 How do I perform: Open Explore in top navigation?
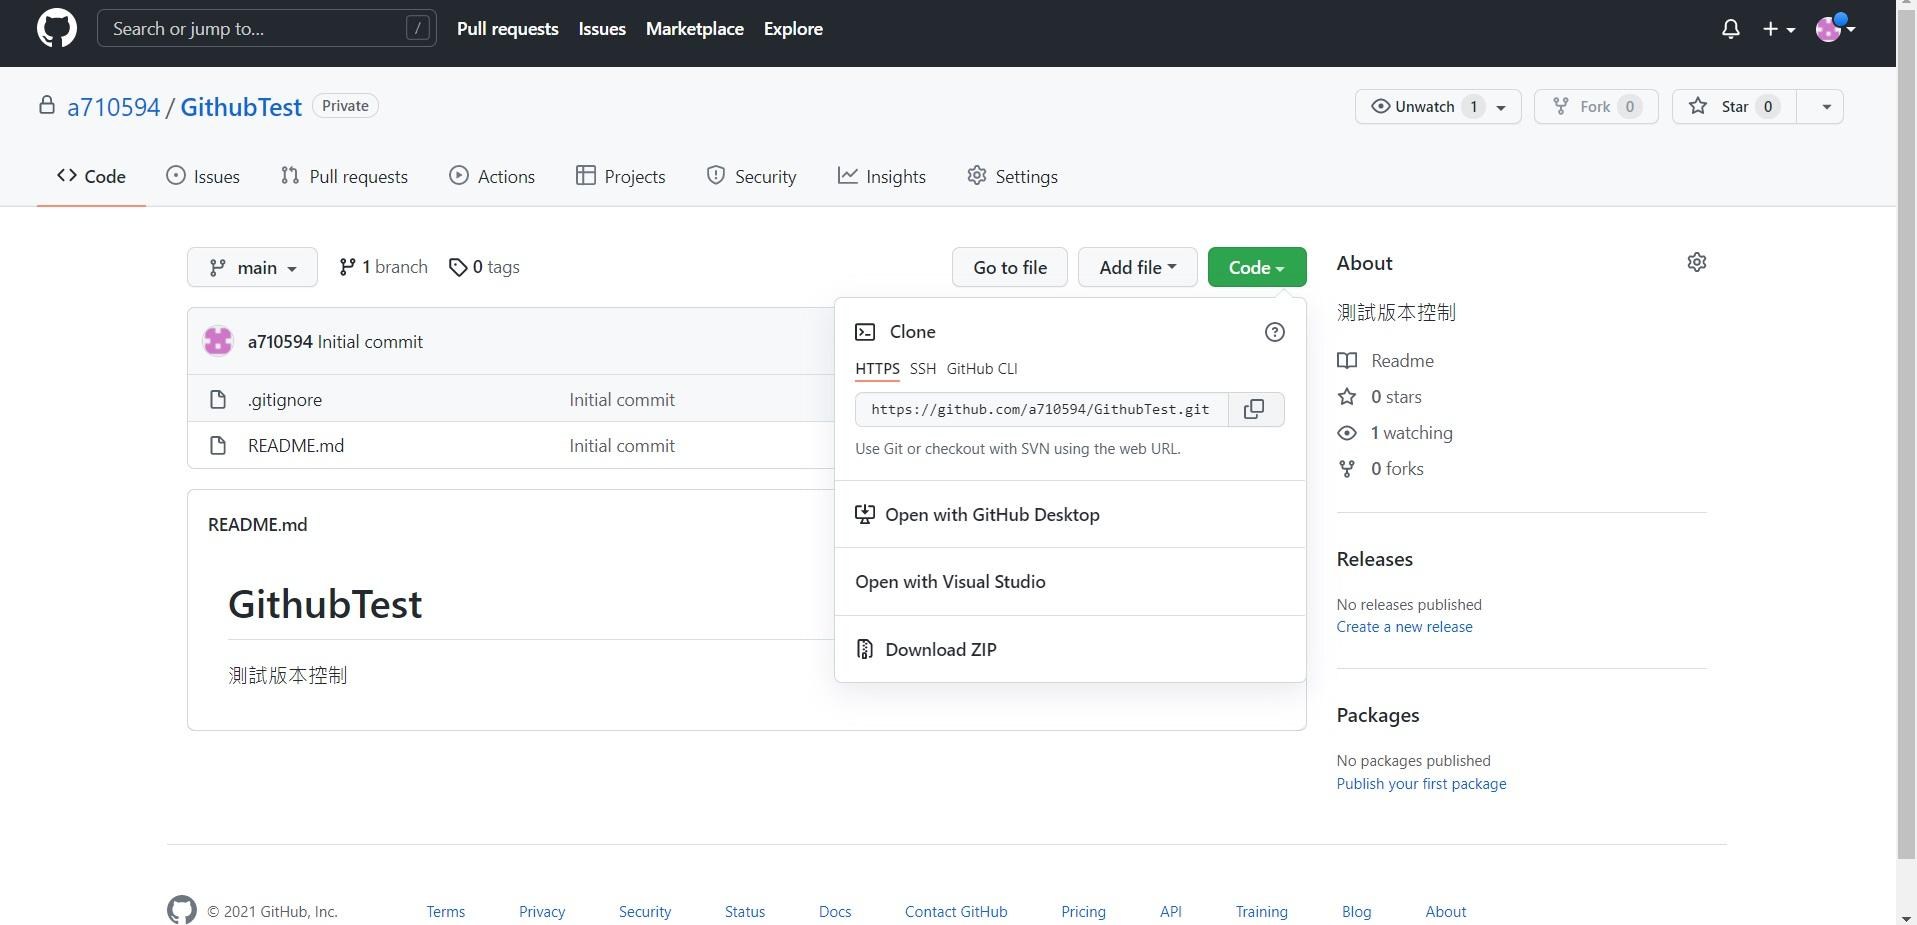point(793,29)
